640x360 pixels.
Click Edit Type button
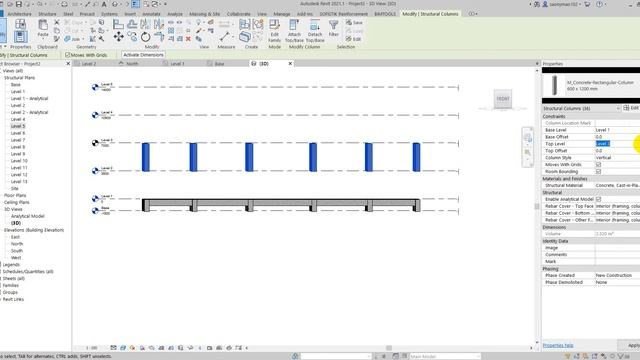pos(631,108)
